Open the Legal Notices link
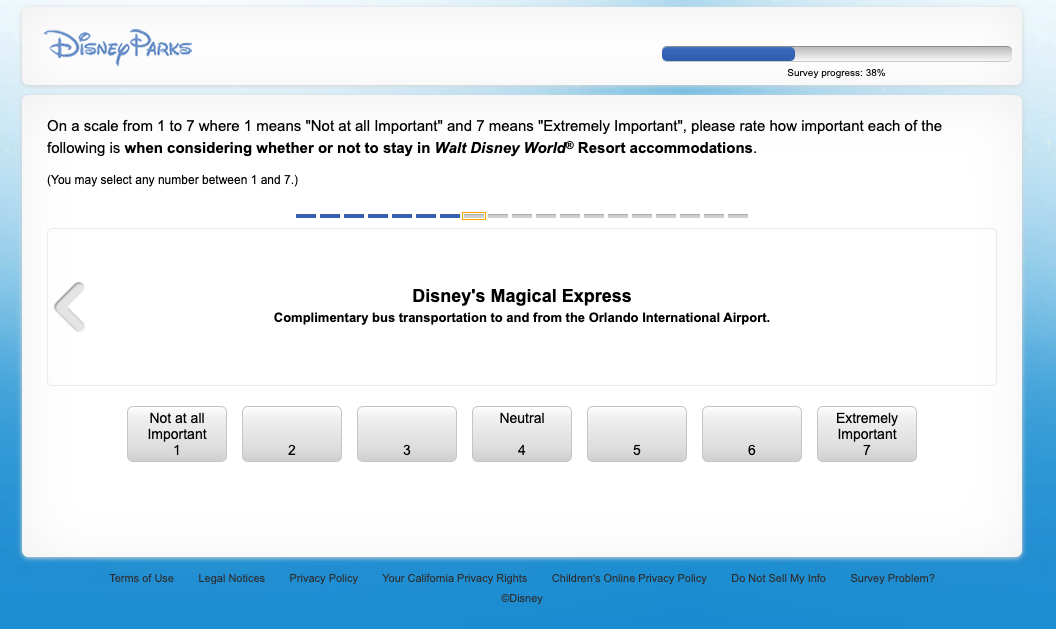This screenshot has height=629, width=1056. 231,578
